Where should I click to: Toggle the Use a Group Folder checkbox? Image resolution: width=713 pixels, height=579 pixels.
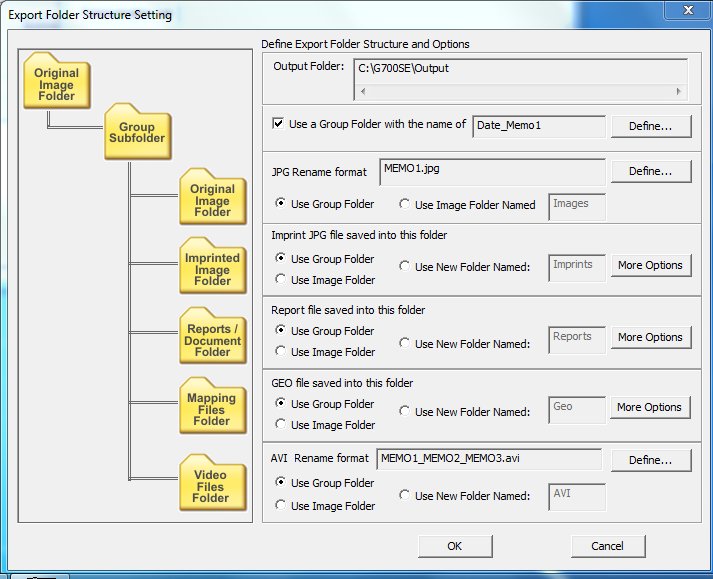click(278, 123)
